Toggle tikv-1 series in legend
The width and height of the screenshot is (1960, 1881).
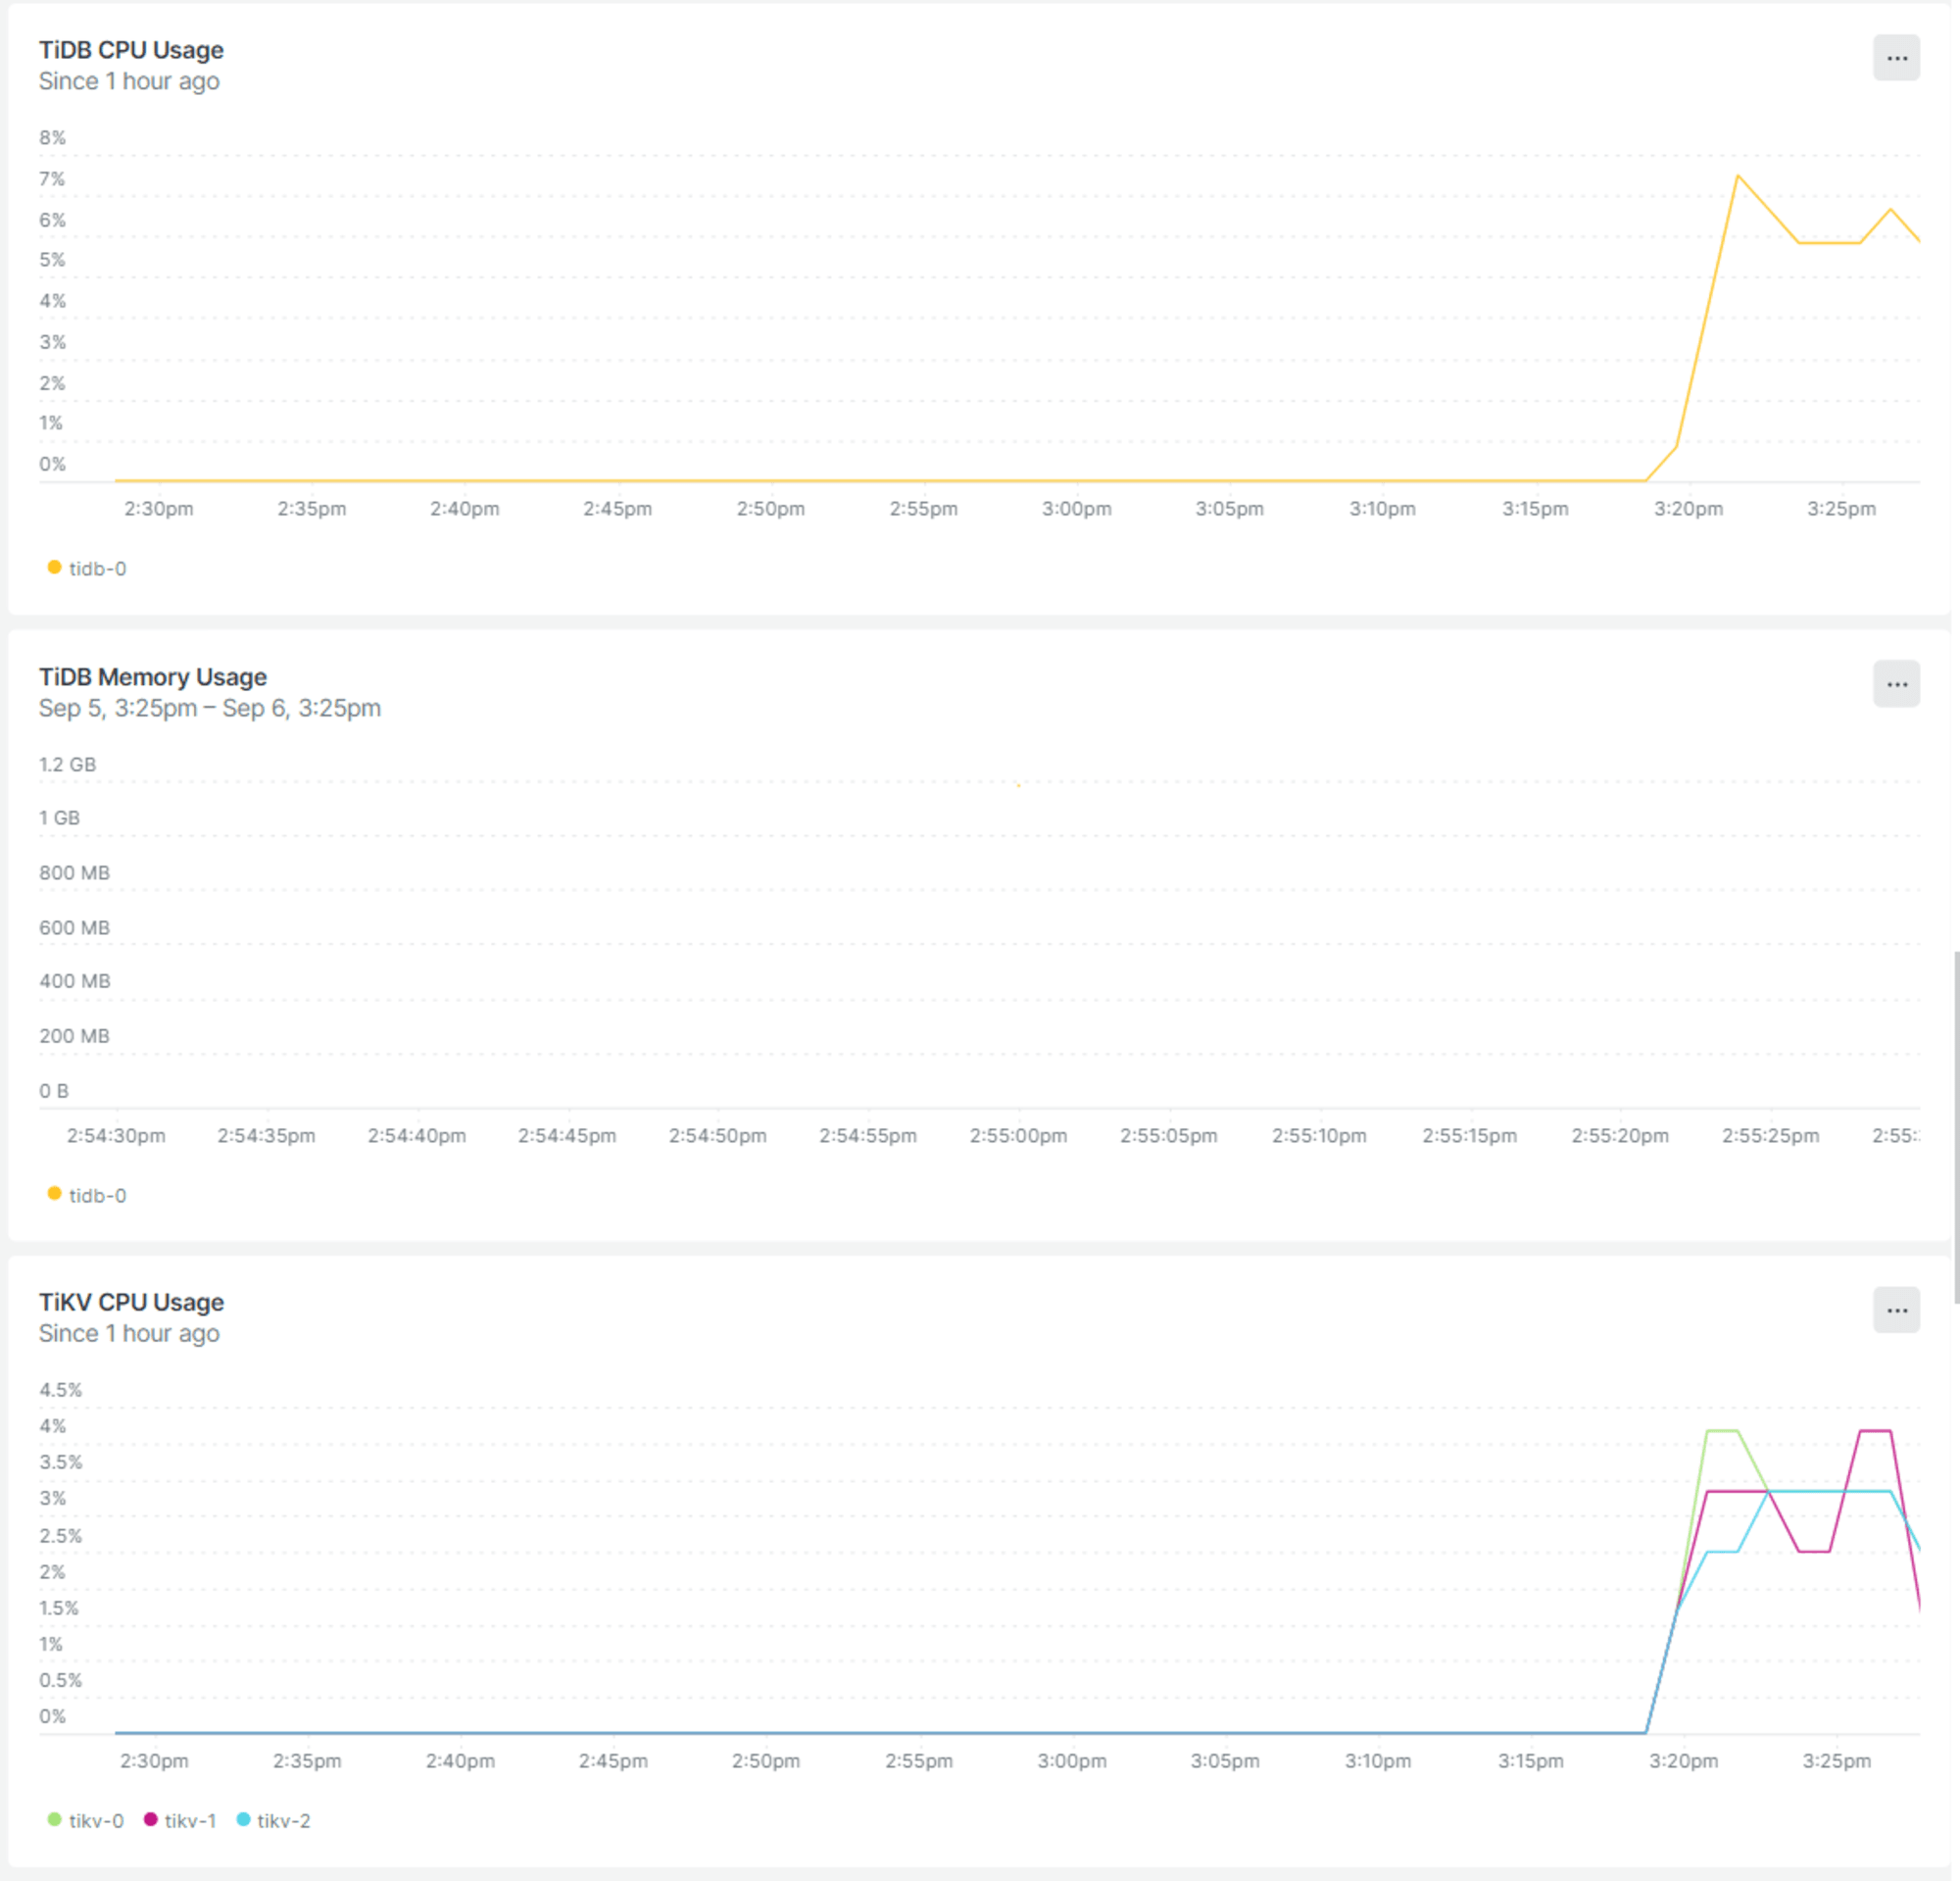[181, 1820]
